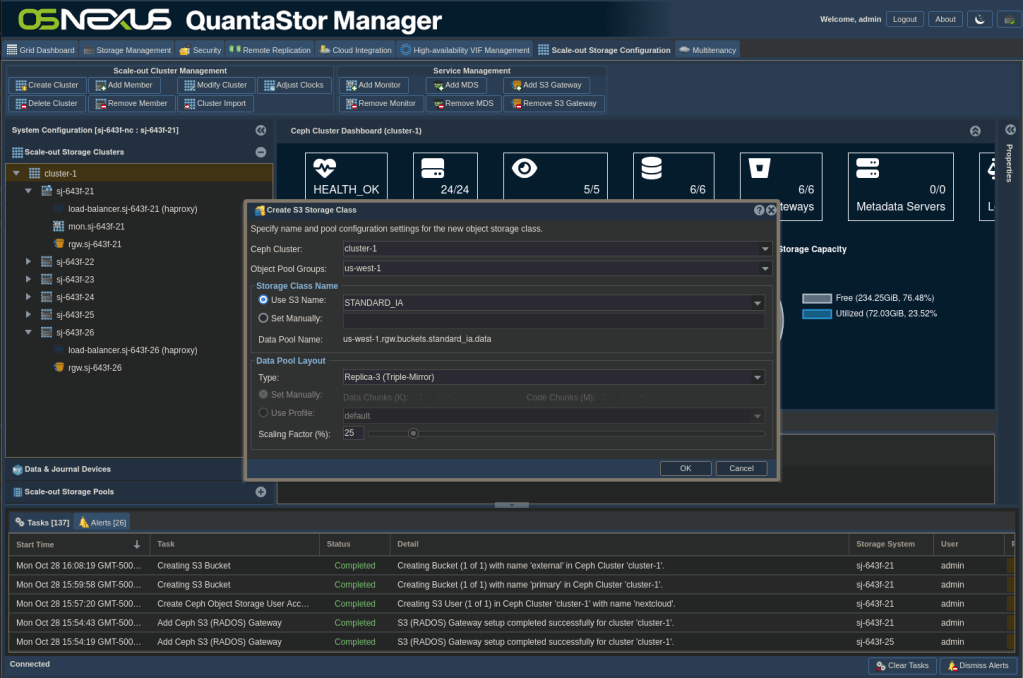Open help icon in dialog title bar
1023x678 pixels.
click(x=759, y=210)
